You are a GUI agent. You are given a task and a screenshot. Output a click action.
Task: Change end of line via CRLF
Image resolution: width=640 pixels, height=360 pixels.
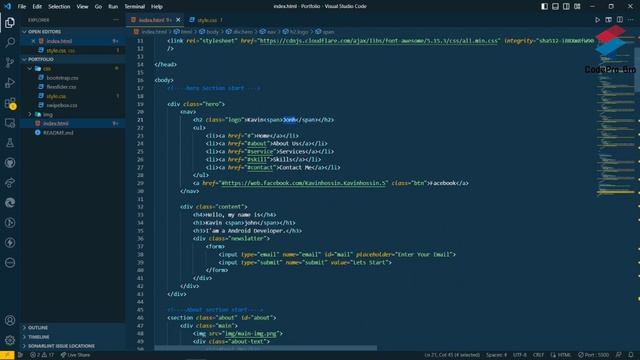[538, 355]
